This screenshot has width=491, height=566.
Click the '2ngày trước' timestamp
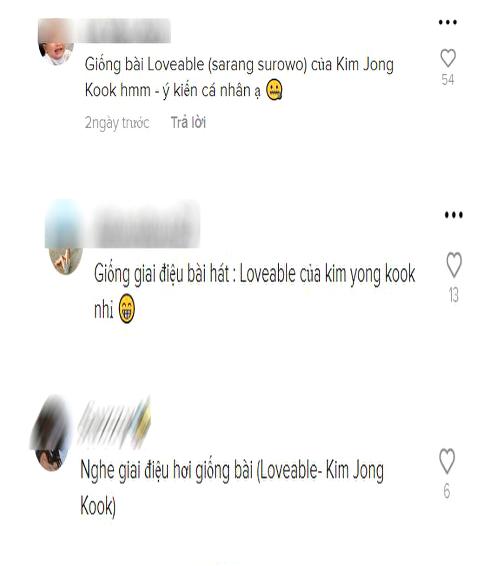[117, 123]
